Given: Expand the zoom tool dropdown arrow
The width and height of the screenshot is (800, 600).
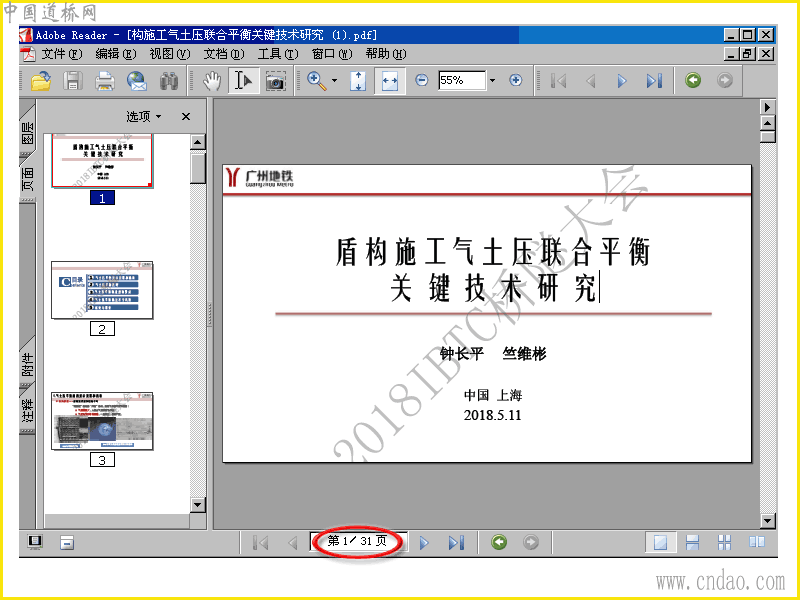Looking at the screenshot, I should point(334,81).
